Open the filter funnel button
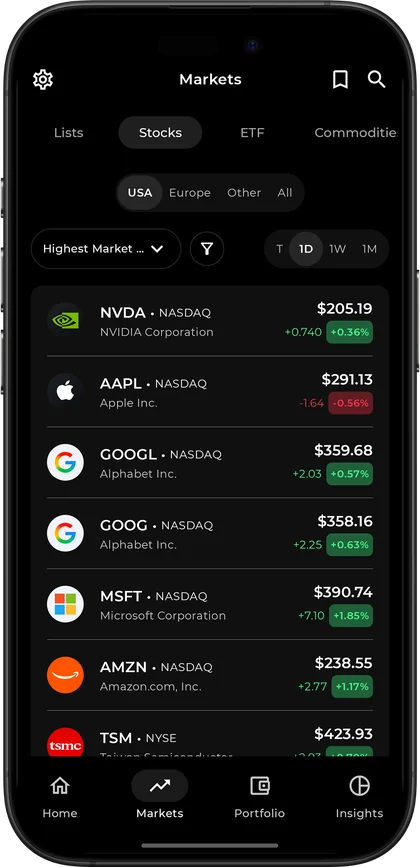The image size is (420, 867). pos(207,249)
